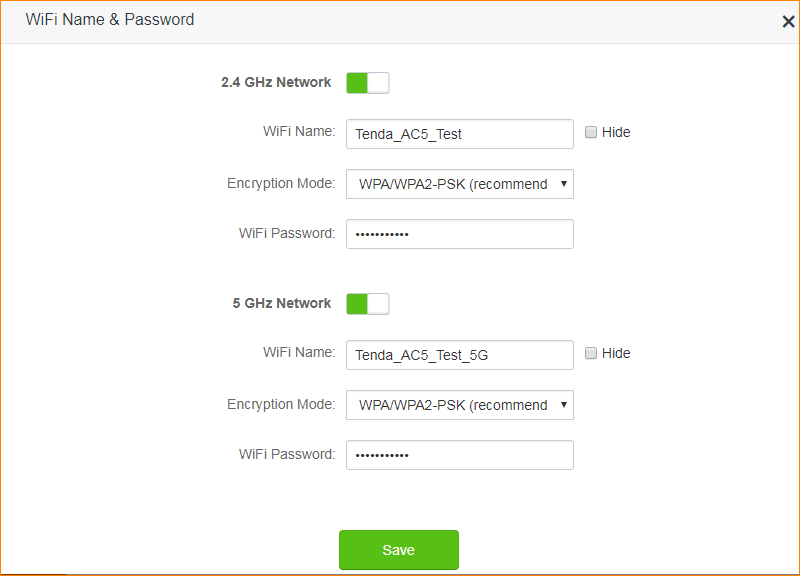Click the "2.4 GHz Network" heading label
Screen dimensions: 800x576
coord(276,83)
